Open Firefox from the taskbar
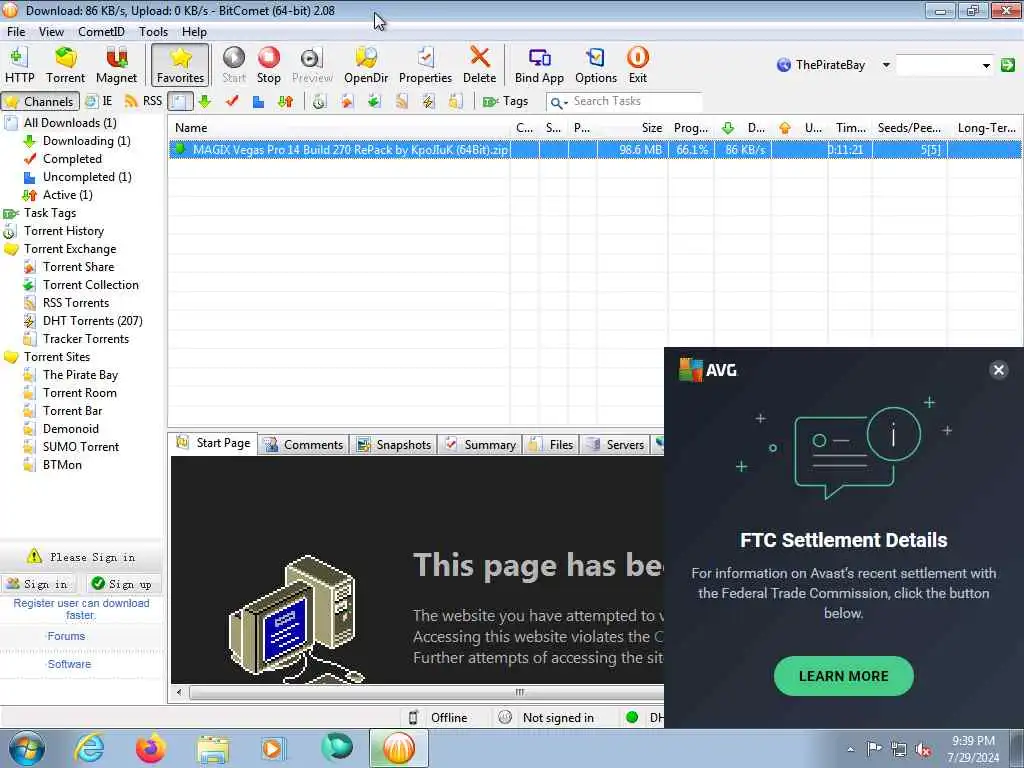This screenshot has width=1024, height=768. (151, 748)
